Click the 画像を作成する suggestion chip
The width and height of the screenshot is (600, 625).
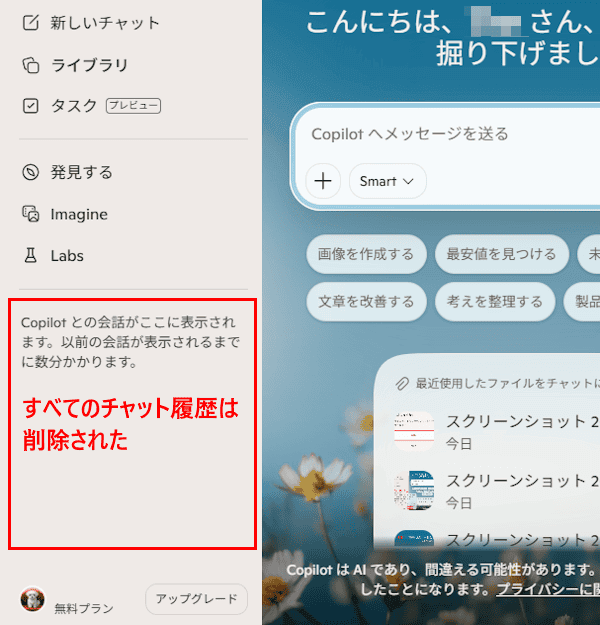pyautogui.click(x=366, y=254)
